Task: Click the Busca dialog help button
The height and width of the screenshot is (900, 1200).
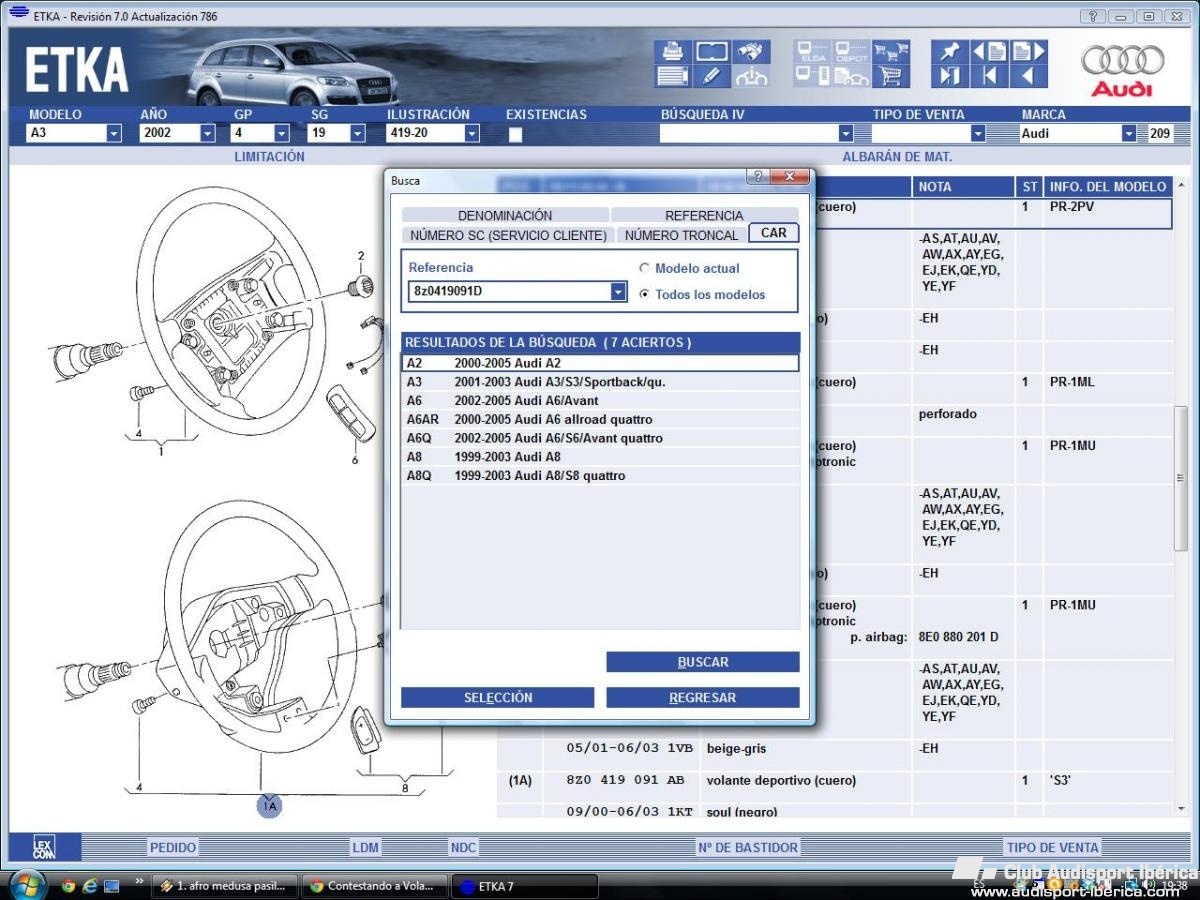Action: (759, 176)
